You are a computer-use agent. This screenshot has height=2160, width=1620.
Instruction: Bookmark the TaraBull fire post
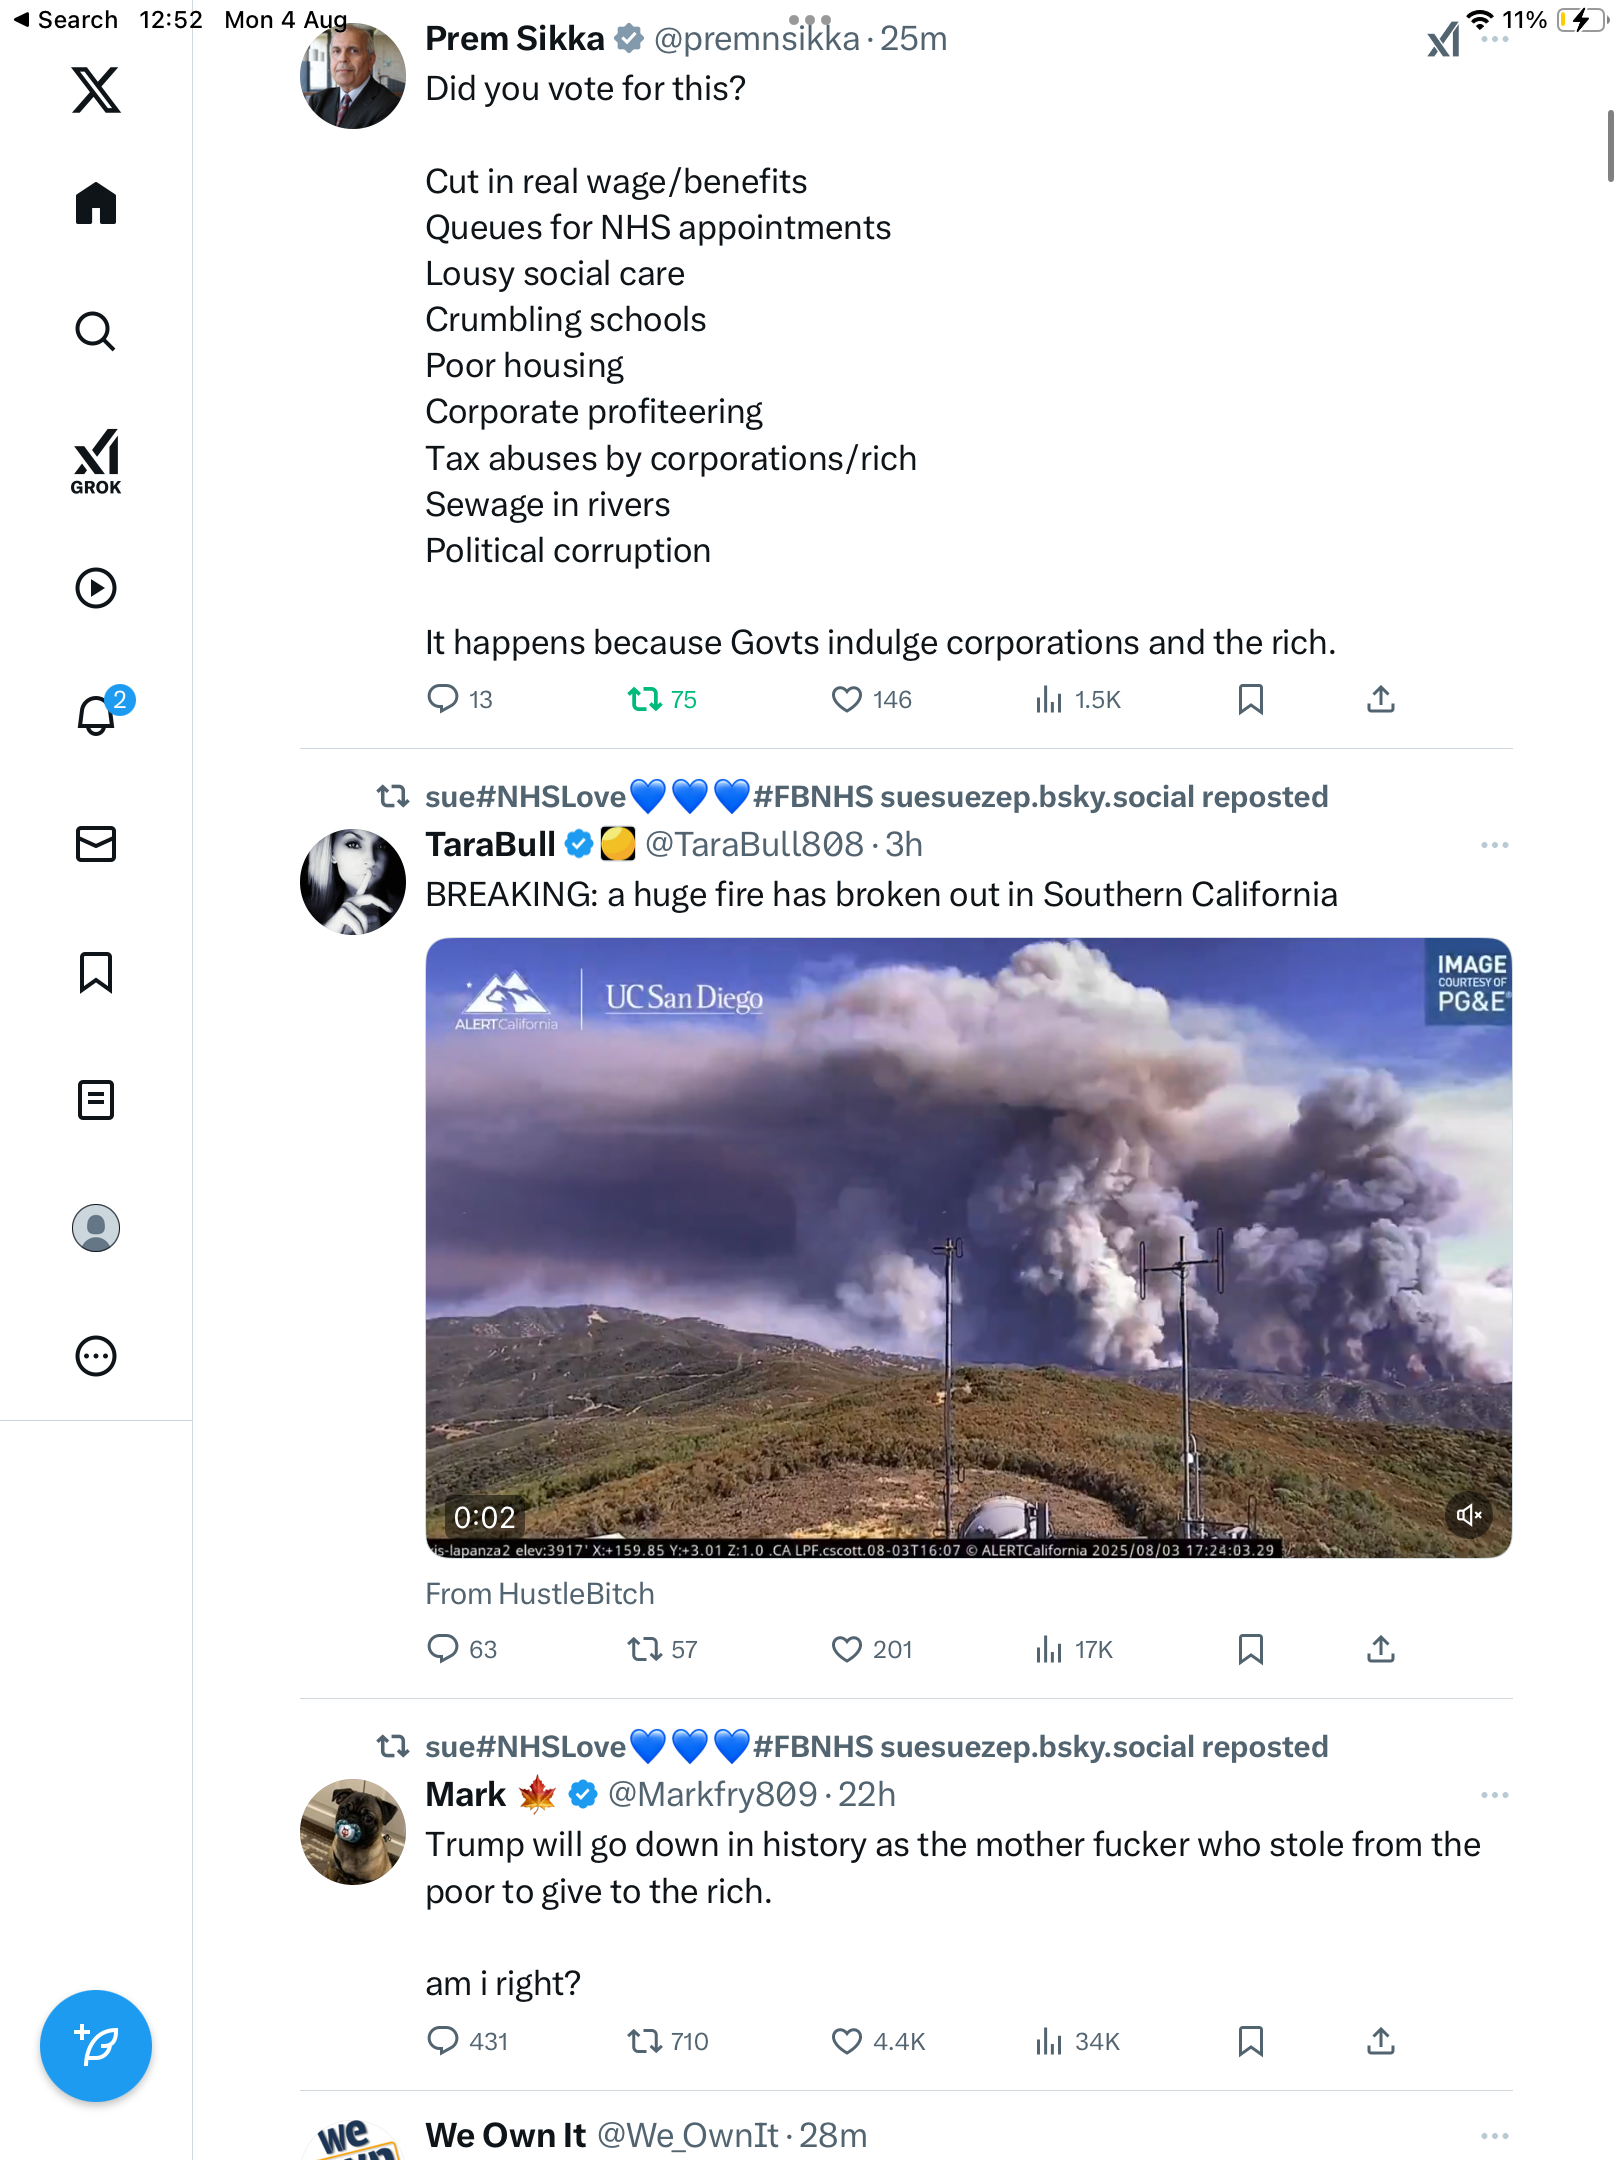coord(1250,1649)
